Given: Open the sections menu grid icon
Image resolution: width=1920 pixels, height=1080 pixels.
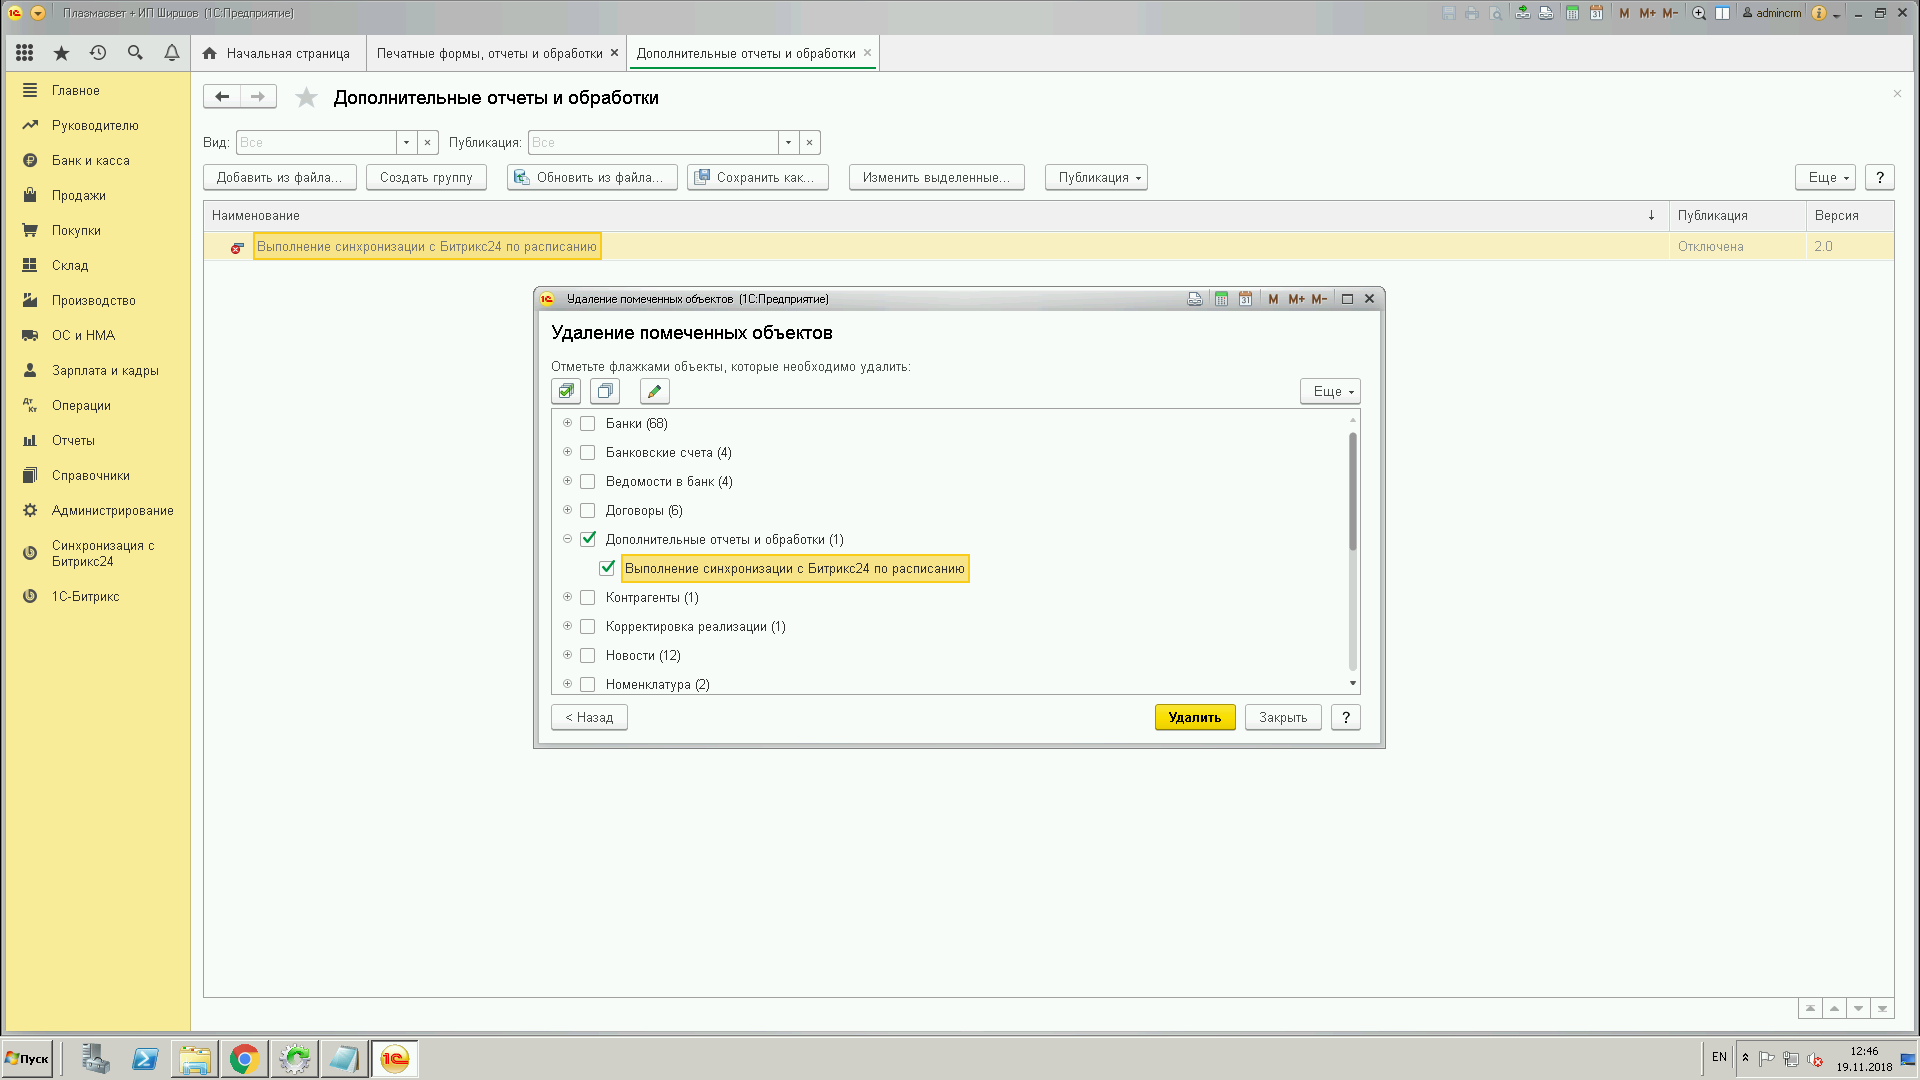Looking at the screenshot, I should click(x=25, y=53).
